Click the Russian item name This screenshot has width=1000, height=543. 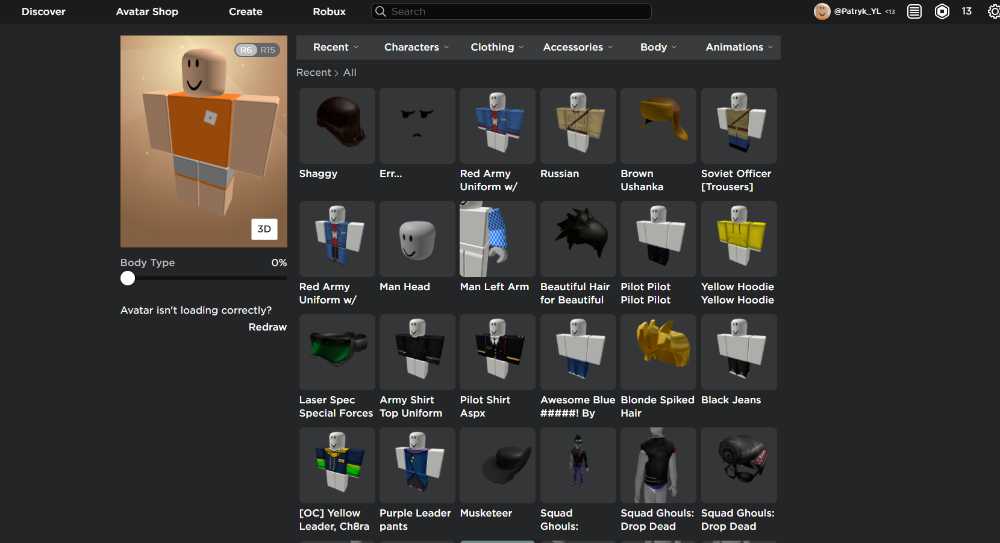point(559,174)
